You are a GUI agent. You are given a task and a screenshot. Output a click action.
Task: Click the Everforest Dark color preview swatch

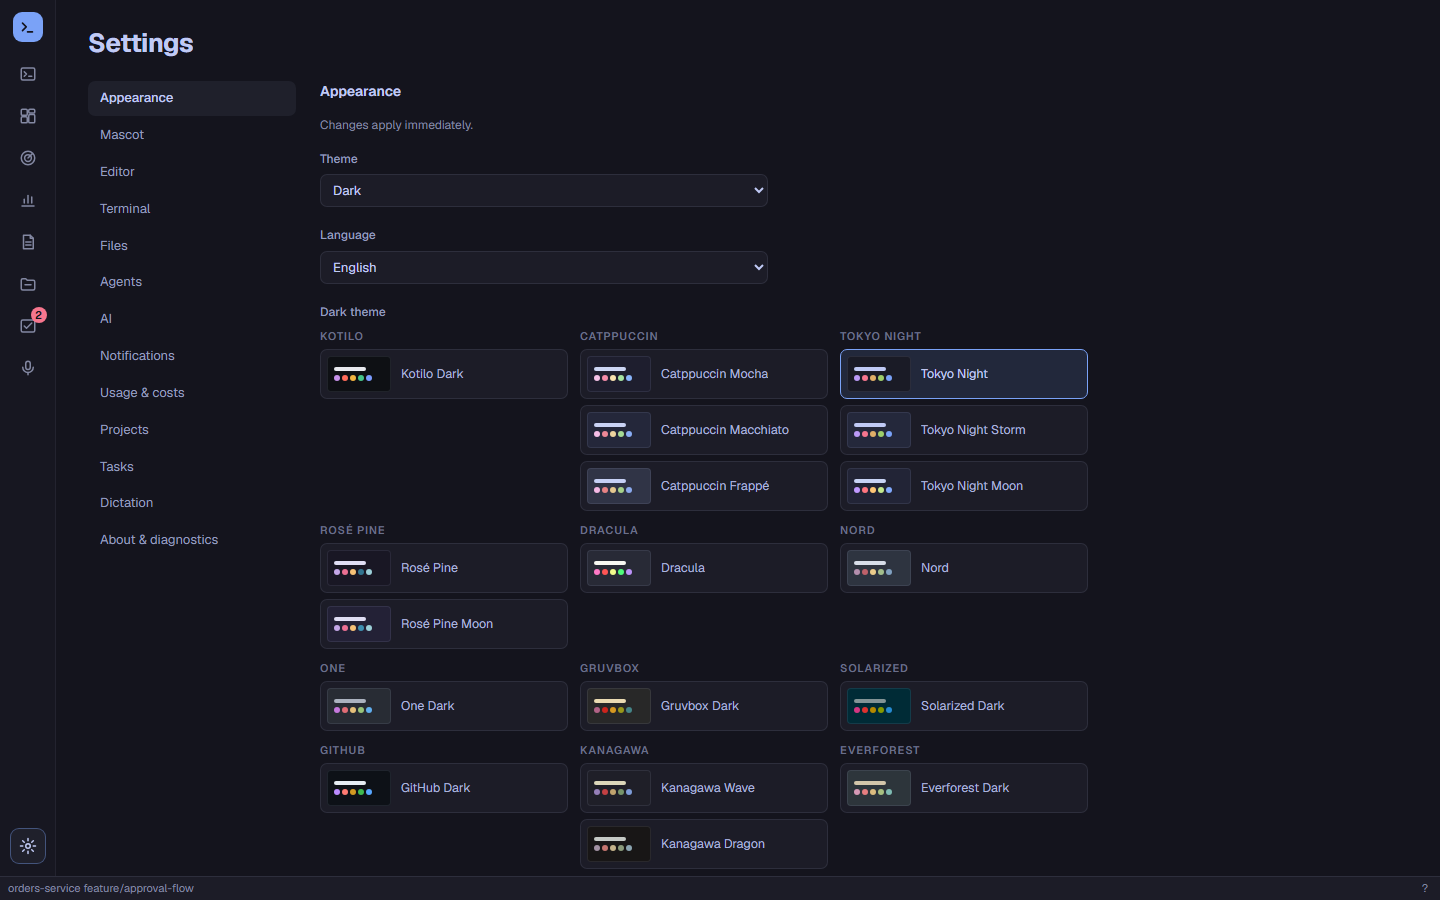pyautogui.click(x=879, y=788)
